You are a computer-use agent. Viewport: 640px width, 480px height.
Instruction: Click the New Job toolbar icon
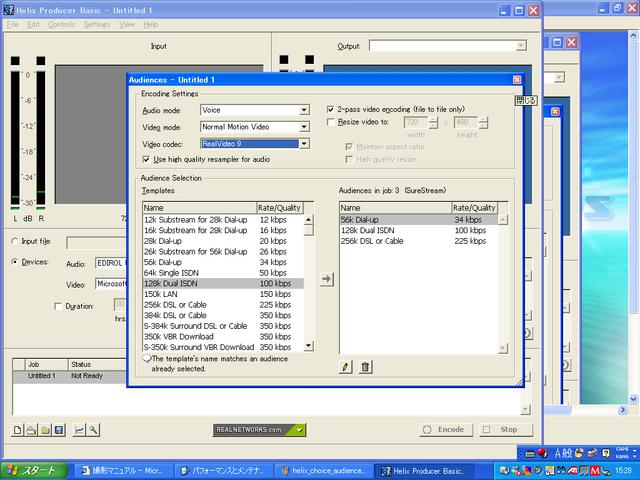coord(18,430)
